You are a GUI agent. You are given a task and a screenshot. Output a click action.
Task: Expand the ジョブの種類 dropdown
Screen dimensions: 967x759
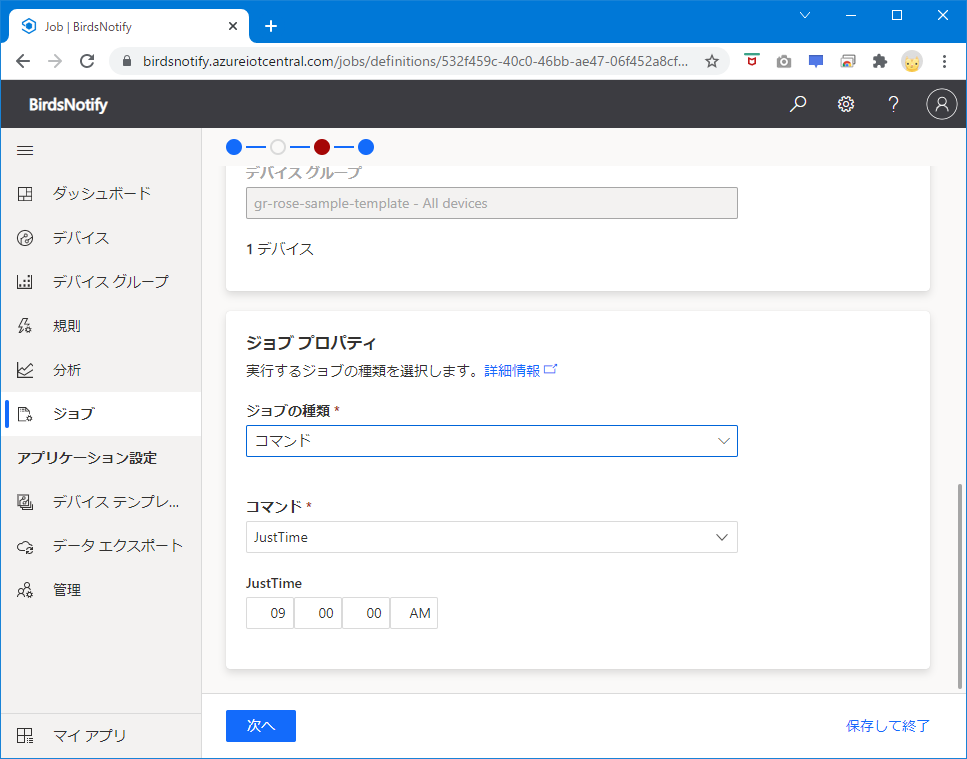pyautogui.click(x=491, y=441)
